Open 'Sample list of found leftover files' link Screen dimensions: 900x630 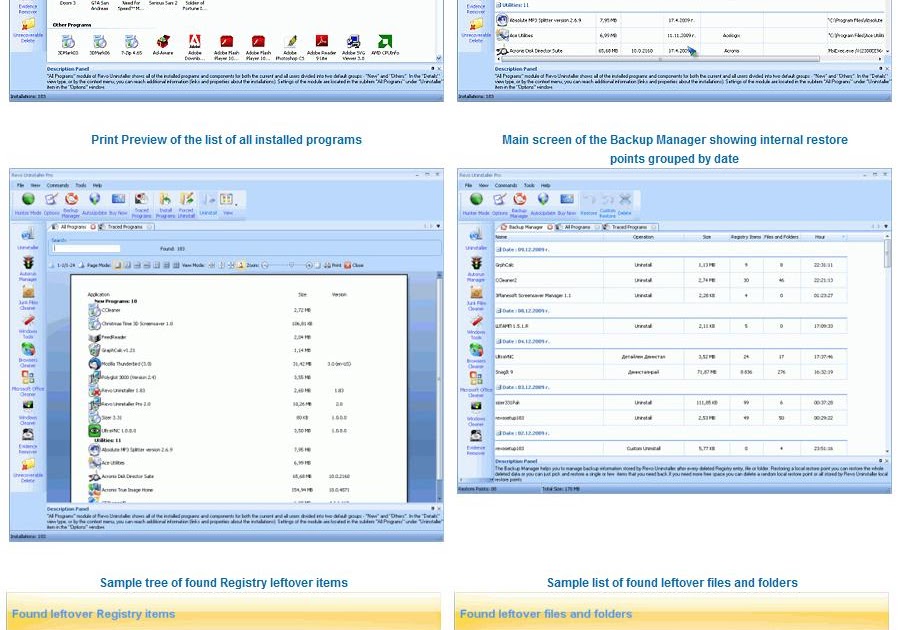tap(672, 582)
